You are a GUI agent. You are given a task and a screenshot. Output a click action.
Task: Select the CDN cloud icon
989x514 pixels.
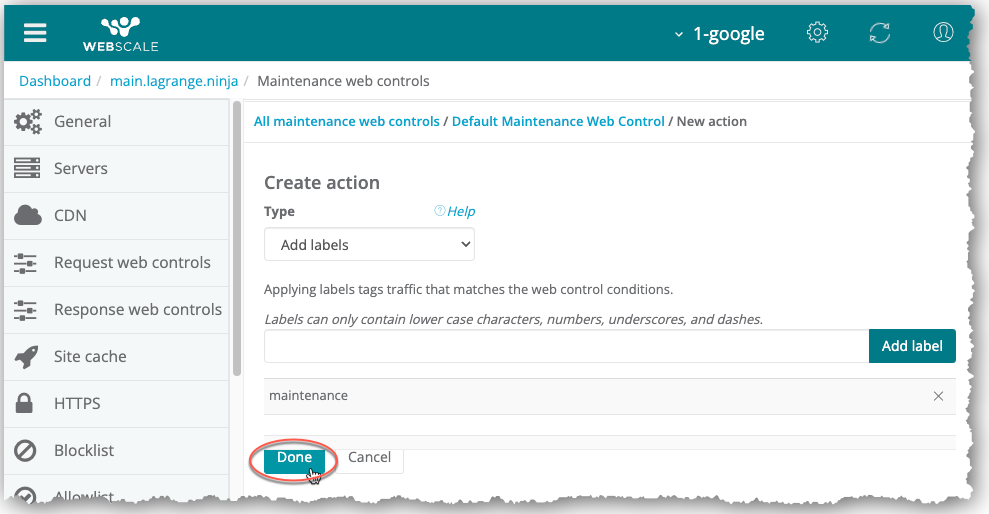[27, 216]
